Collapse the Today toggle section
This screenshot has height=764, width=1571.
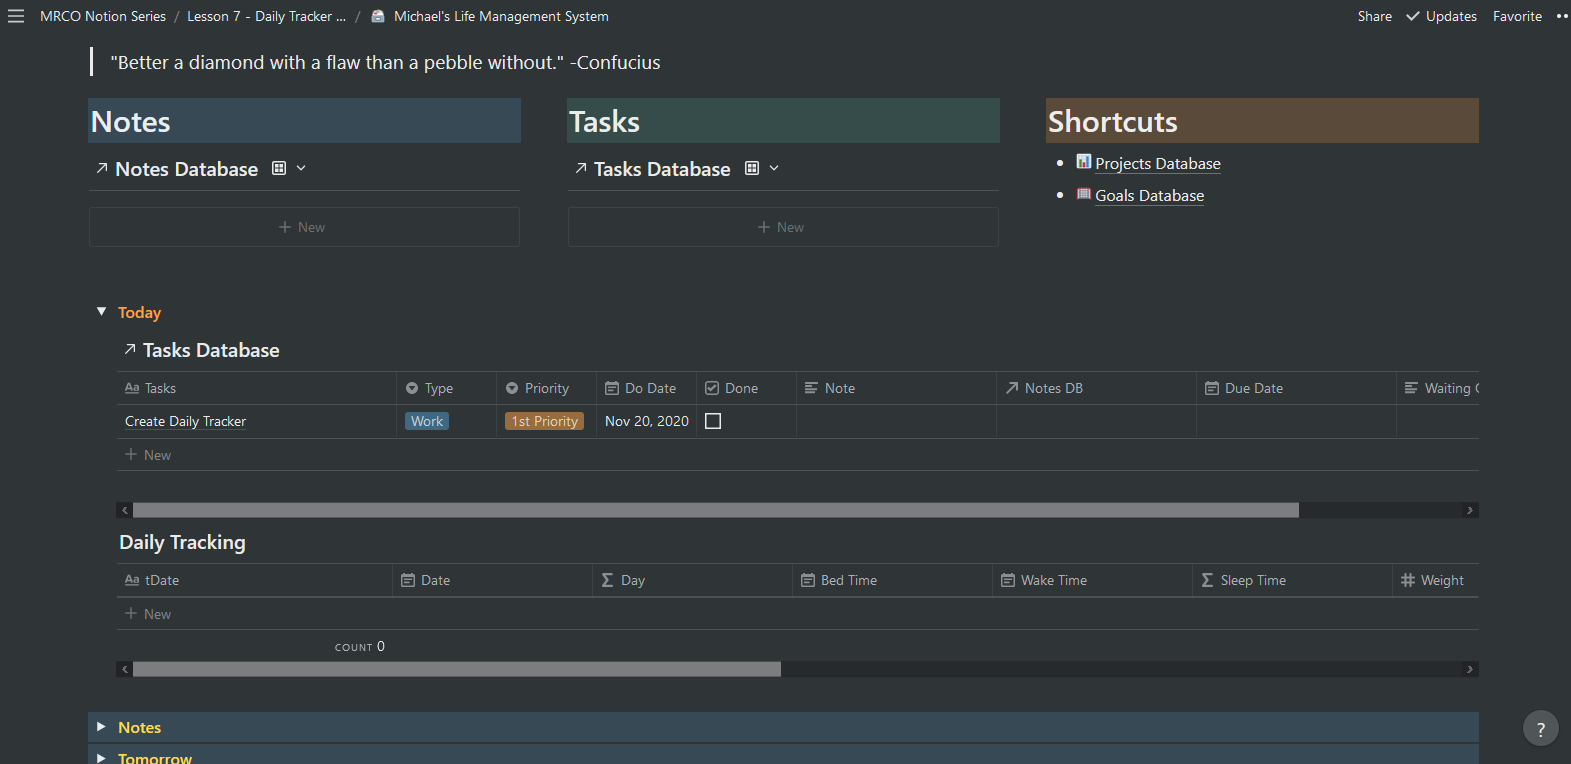pos(101,312)
